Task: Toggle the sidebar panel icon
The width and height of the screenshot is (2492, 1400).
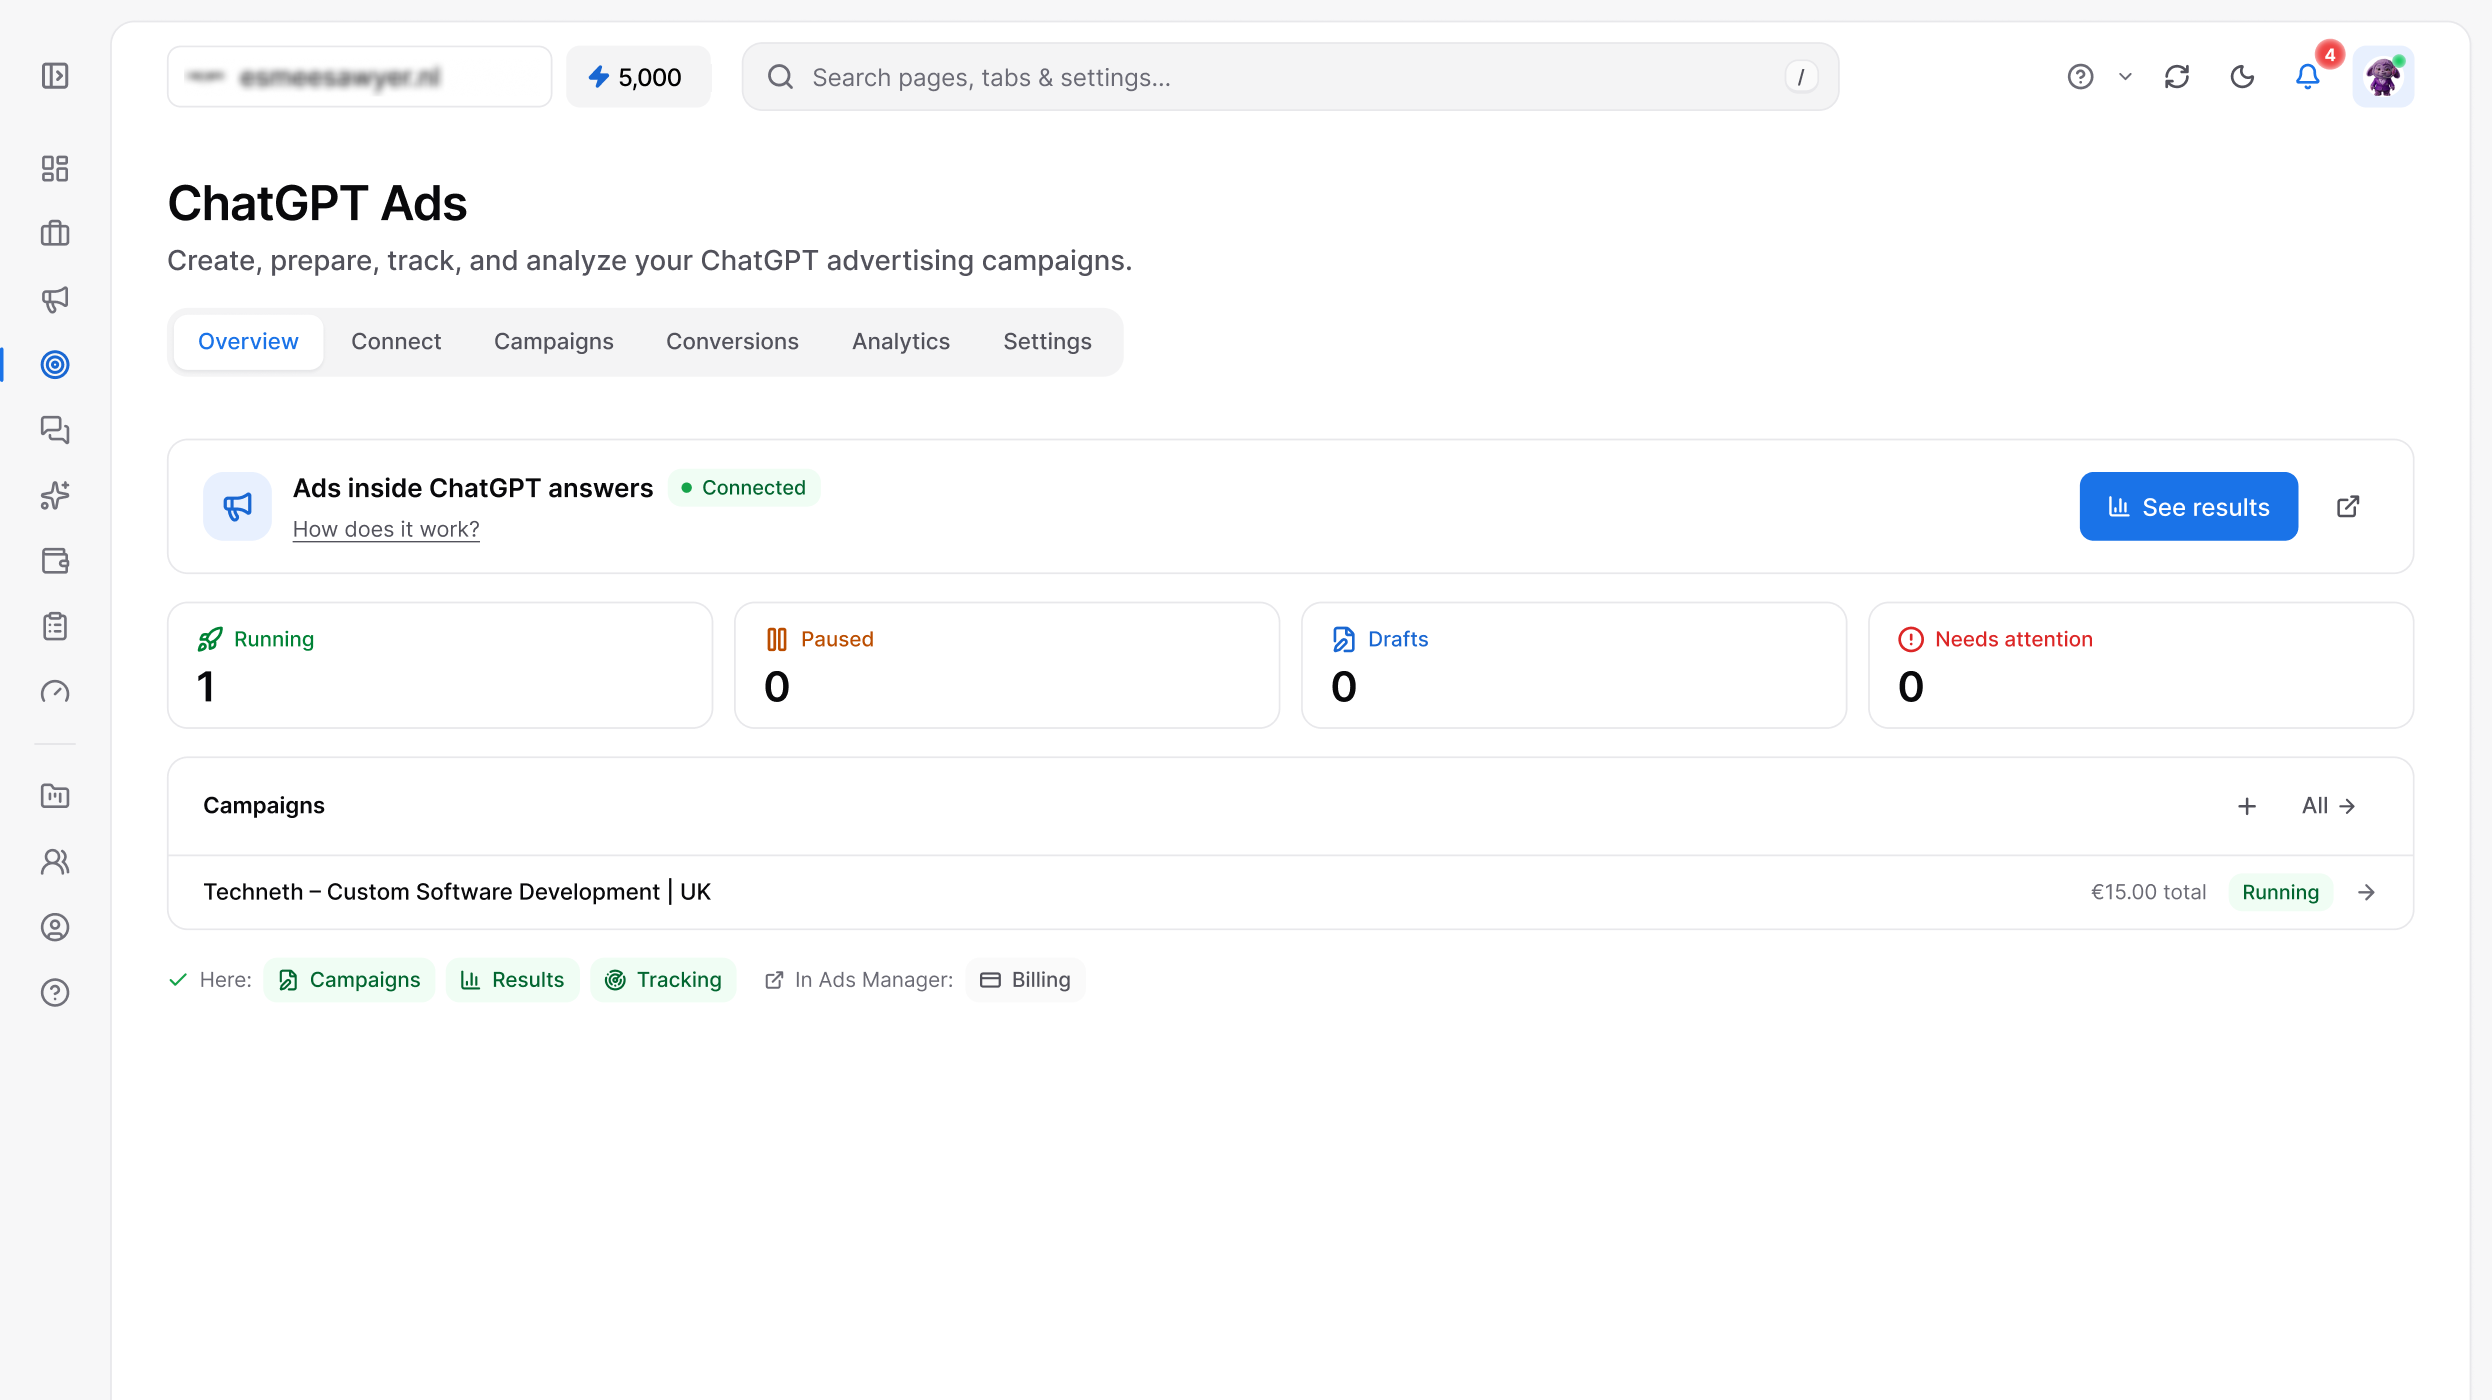Action: click(55, 76)
